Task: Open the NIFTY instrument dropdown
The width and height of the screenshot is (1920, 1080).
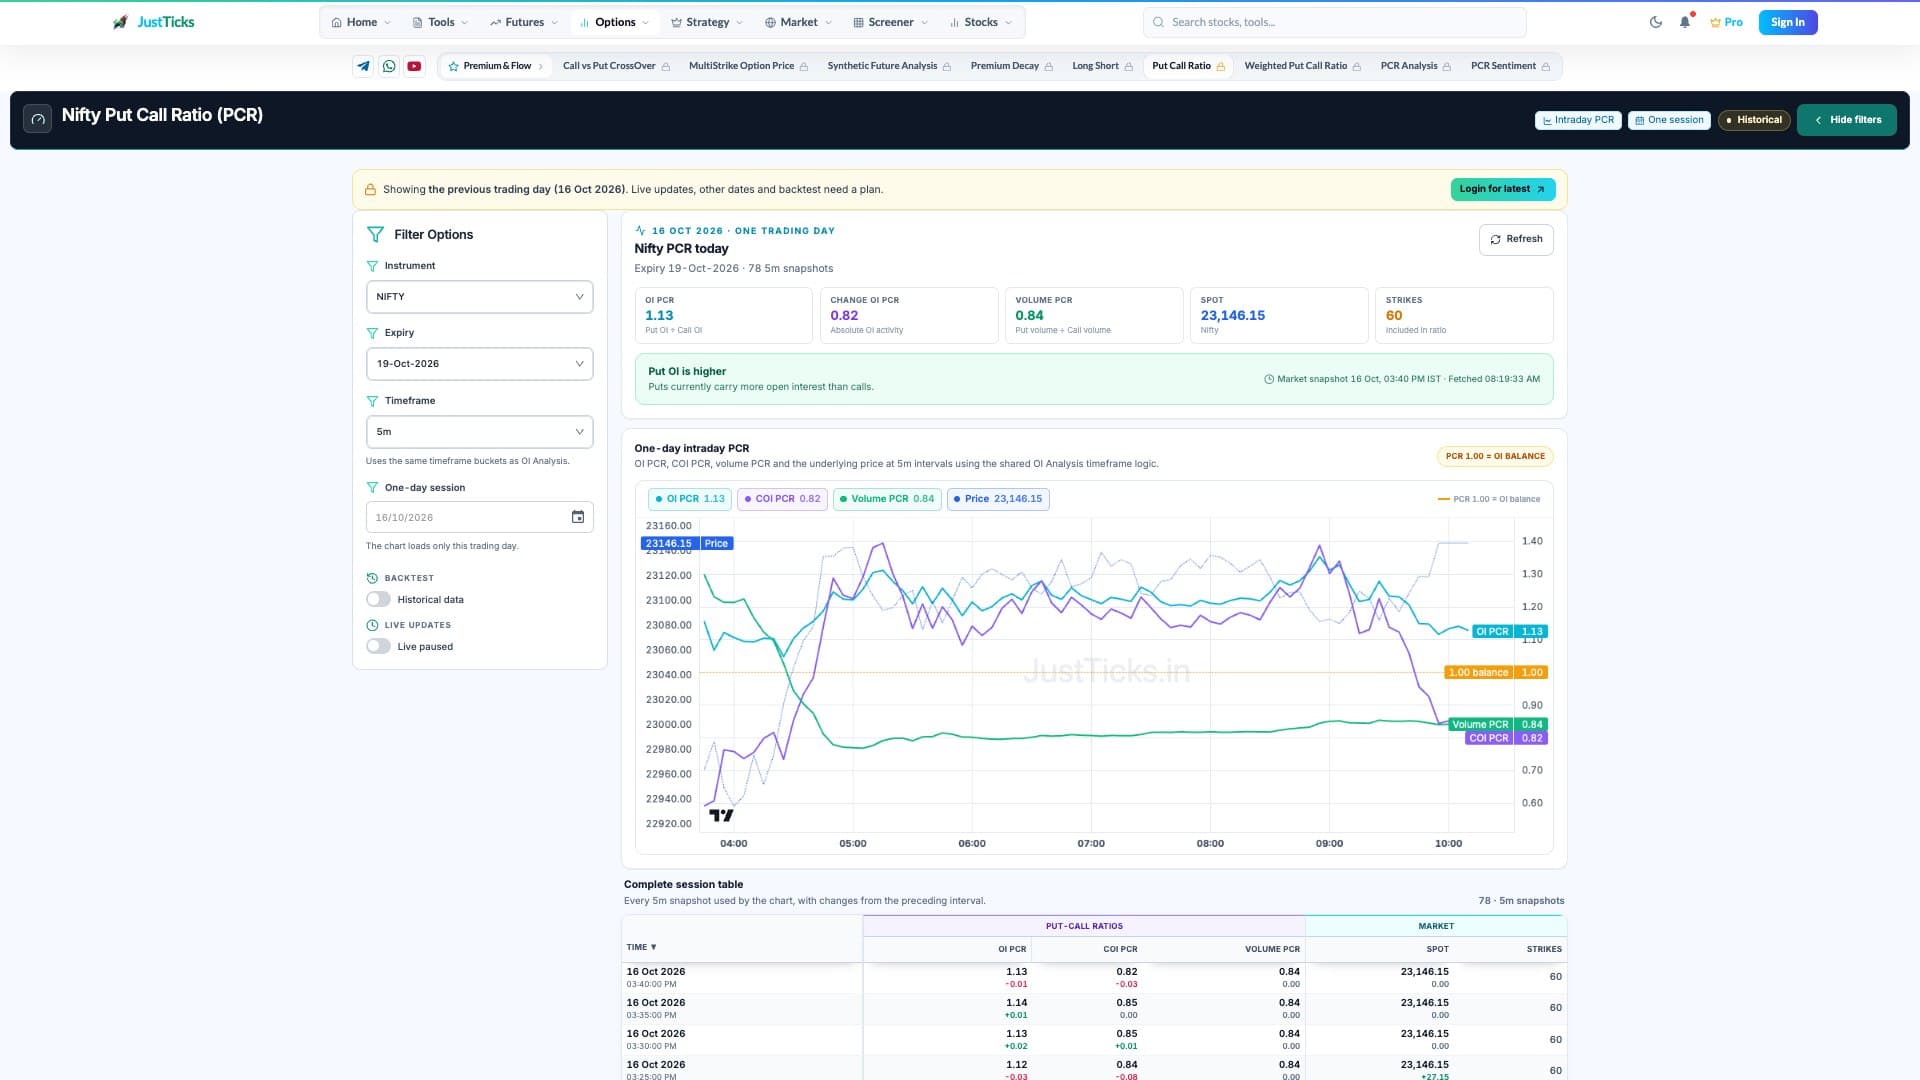Action: [x=480, y=297]
